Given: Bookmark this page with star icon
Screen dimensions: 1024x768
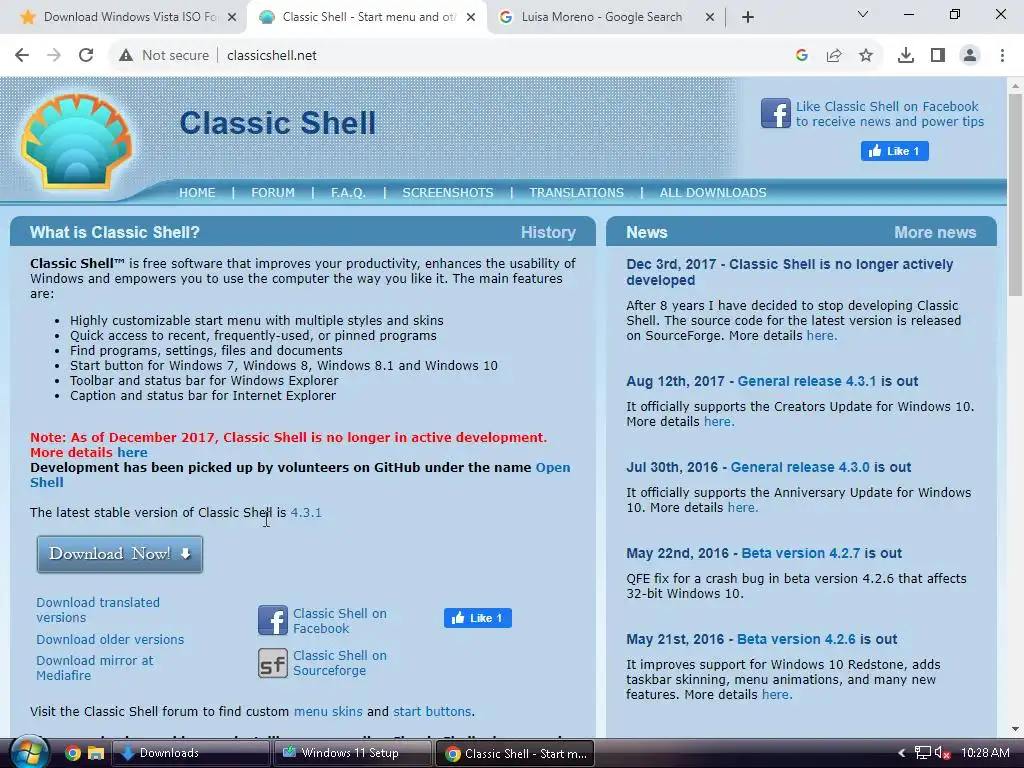Looking at the screenshot, I should (866, 56).
